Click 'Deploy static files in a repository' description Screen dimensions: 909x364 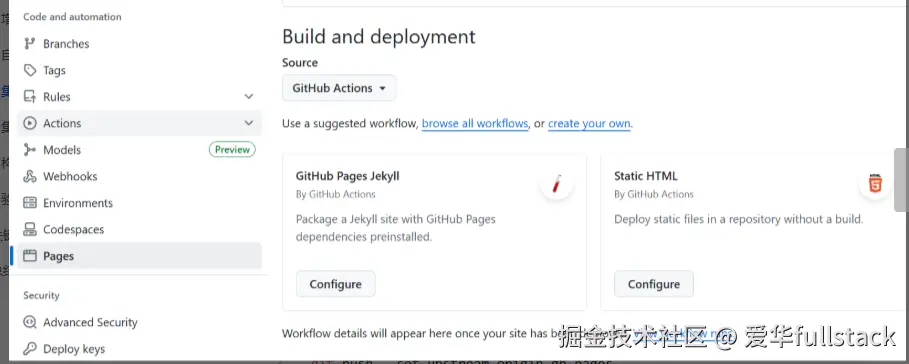point(739,220)
